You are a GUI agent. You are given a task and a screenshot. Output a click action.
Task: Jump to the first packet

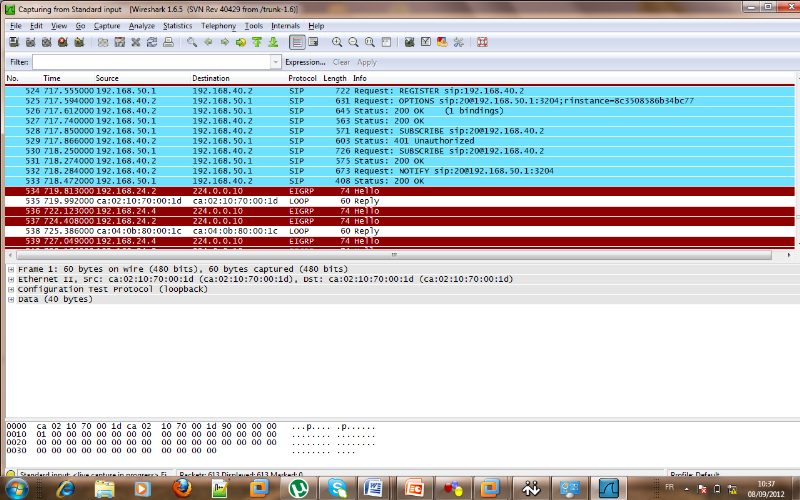[257, 42]
